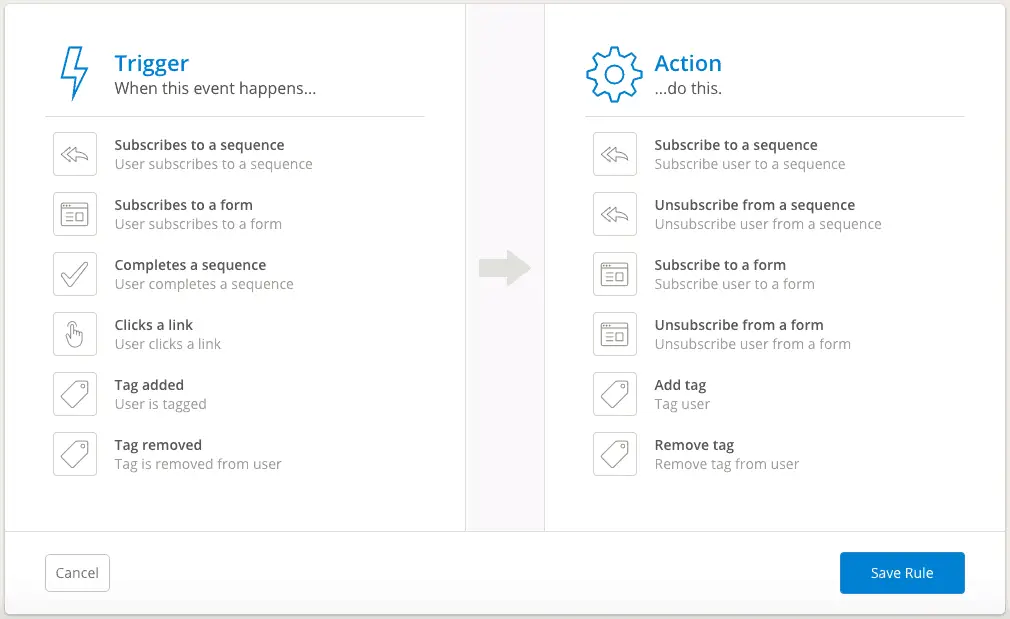Click 'Tag is removed from user' description
Screen dimensions: 1010x619
[x=198, y=464]
